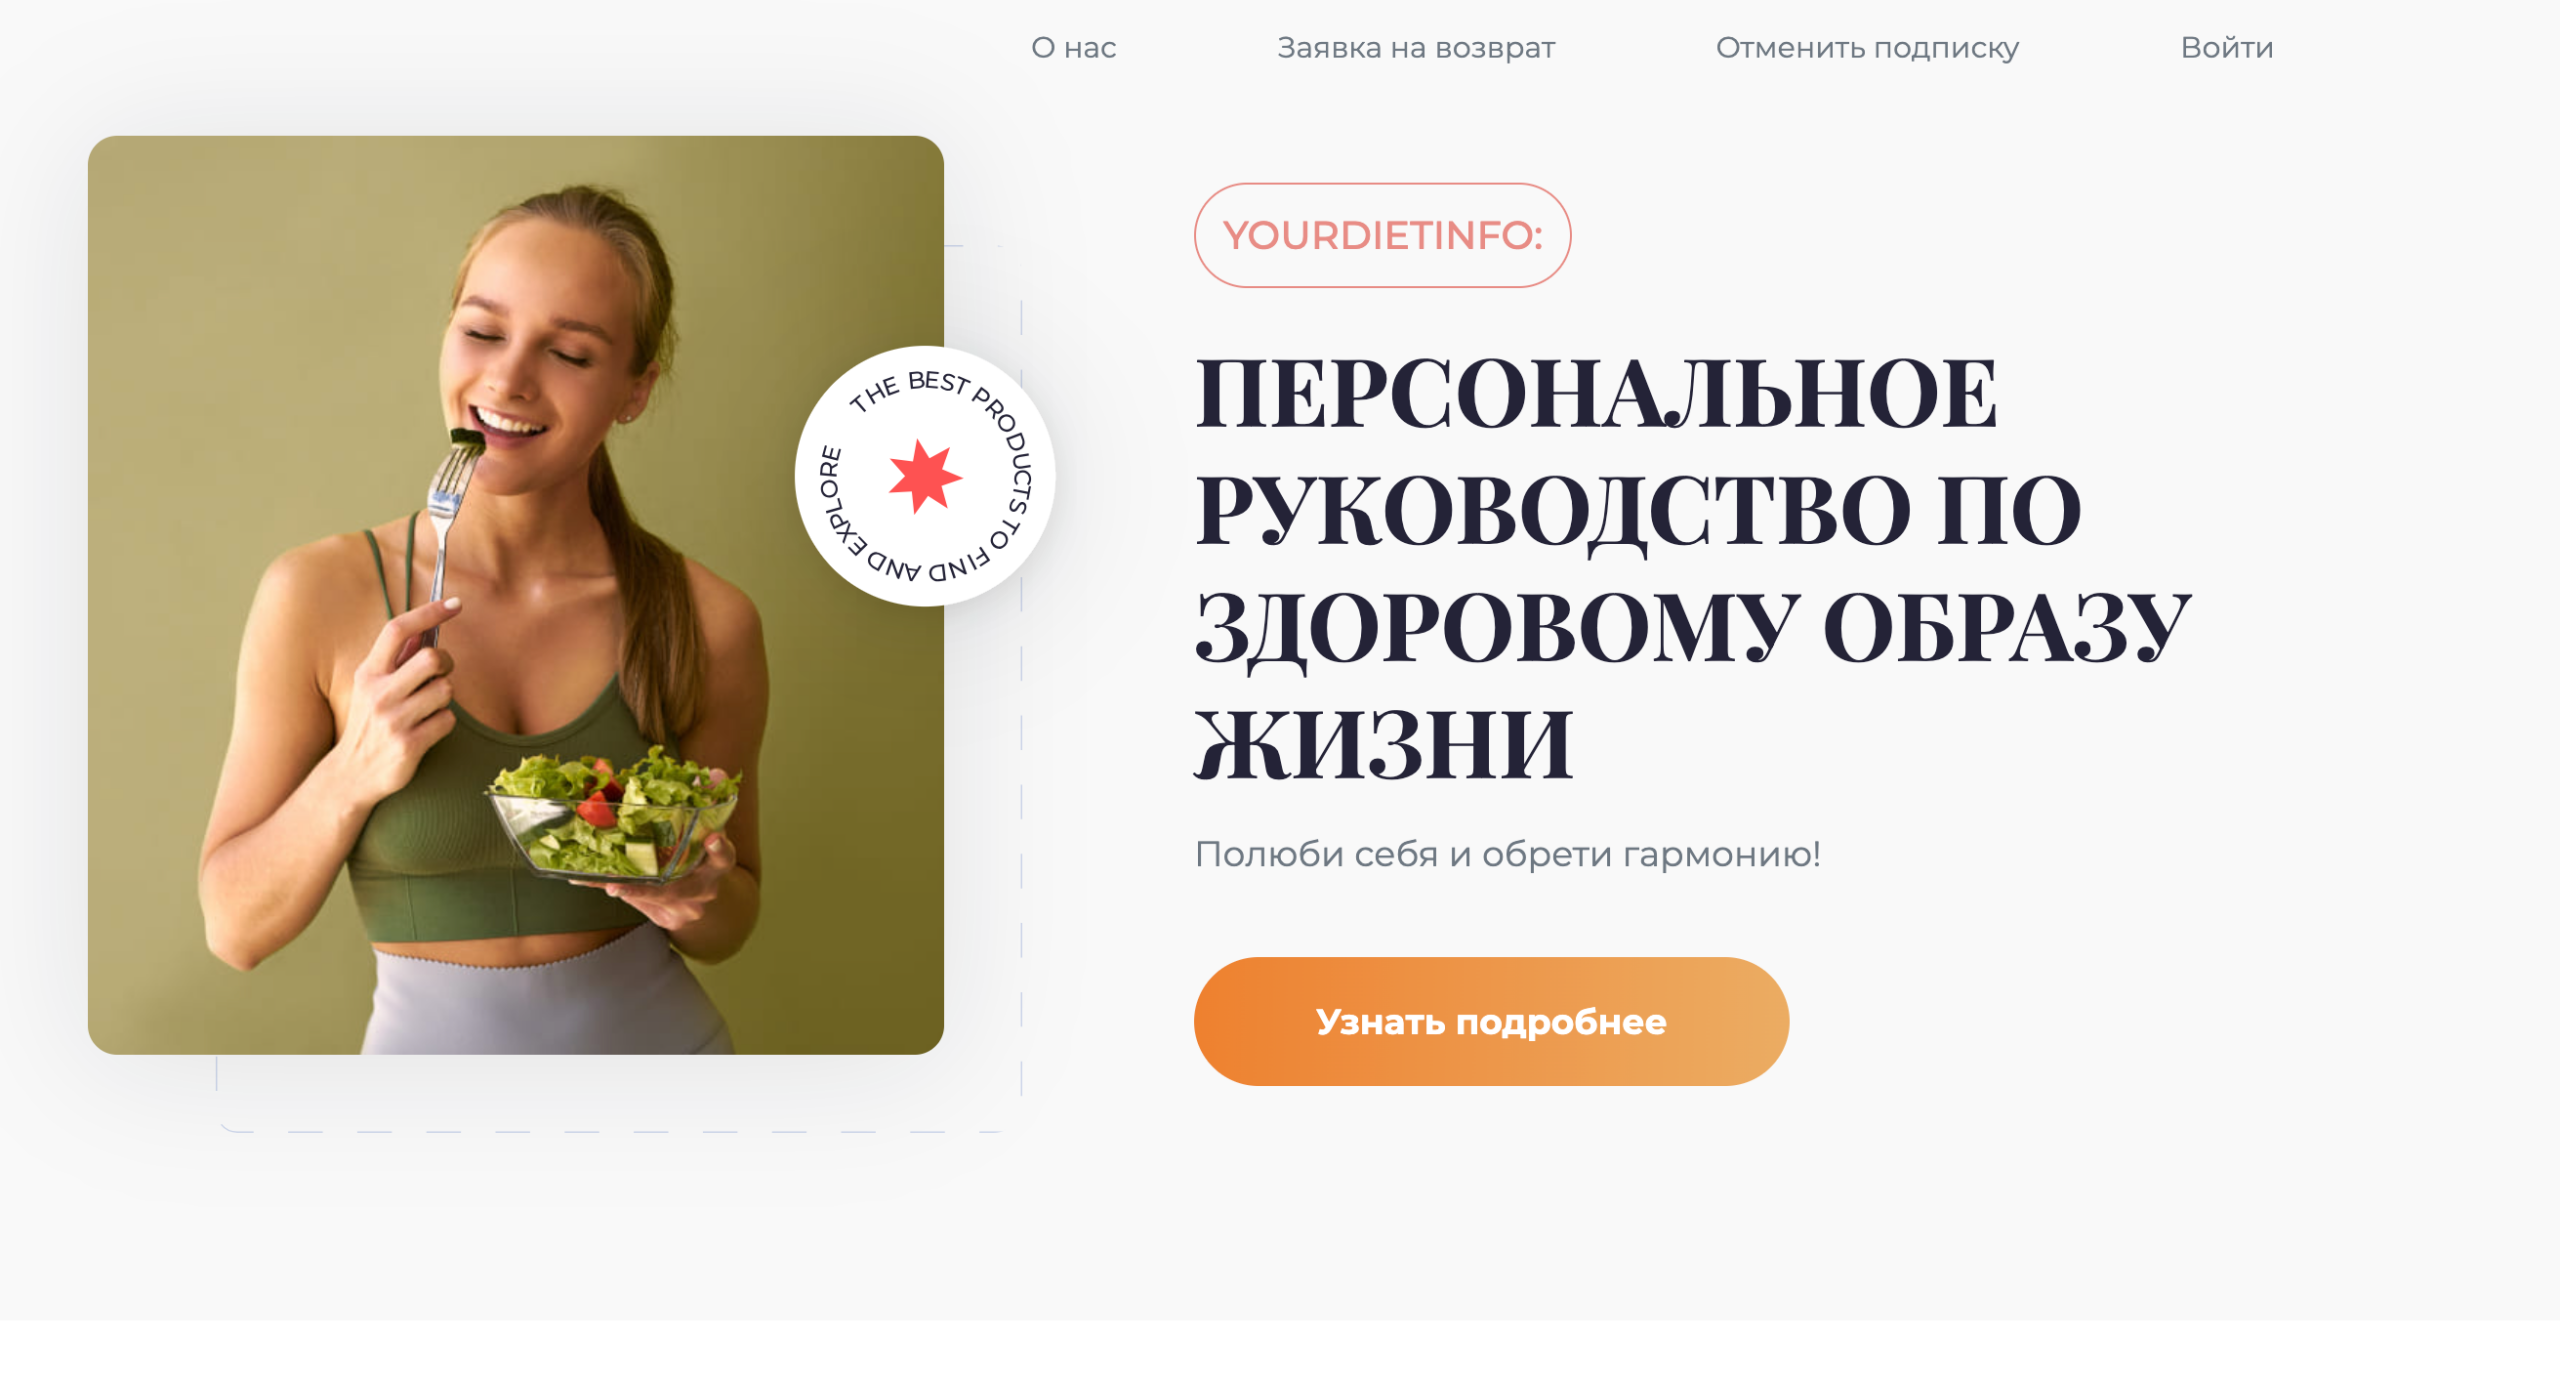Click the word 'ПЕРСОНАЛЬНОЕ' in the headline
This screenshot has width=2560, height=1379.
pyautogui.click(x=1596, y=394)
